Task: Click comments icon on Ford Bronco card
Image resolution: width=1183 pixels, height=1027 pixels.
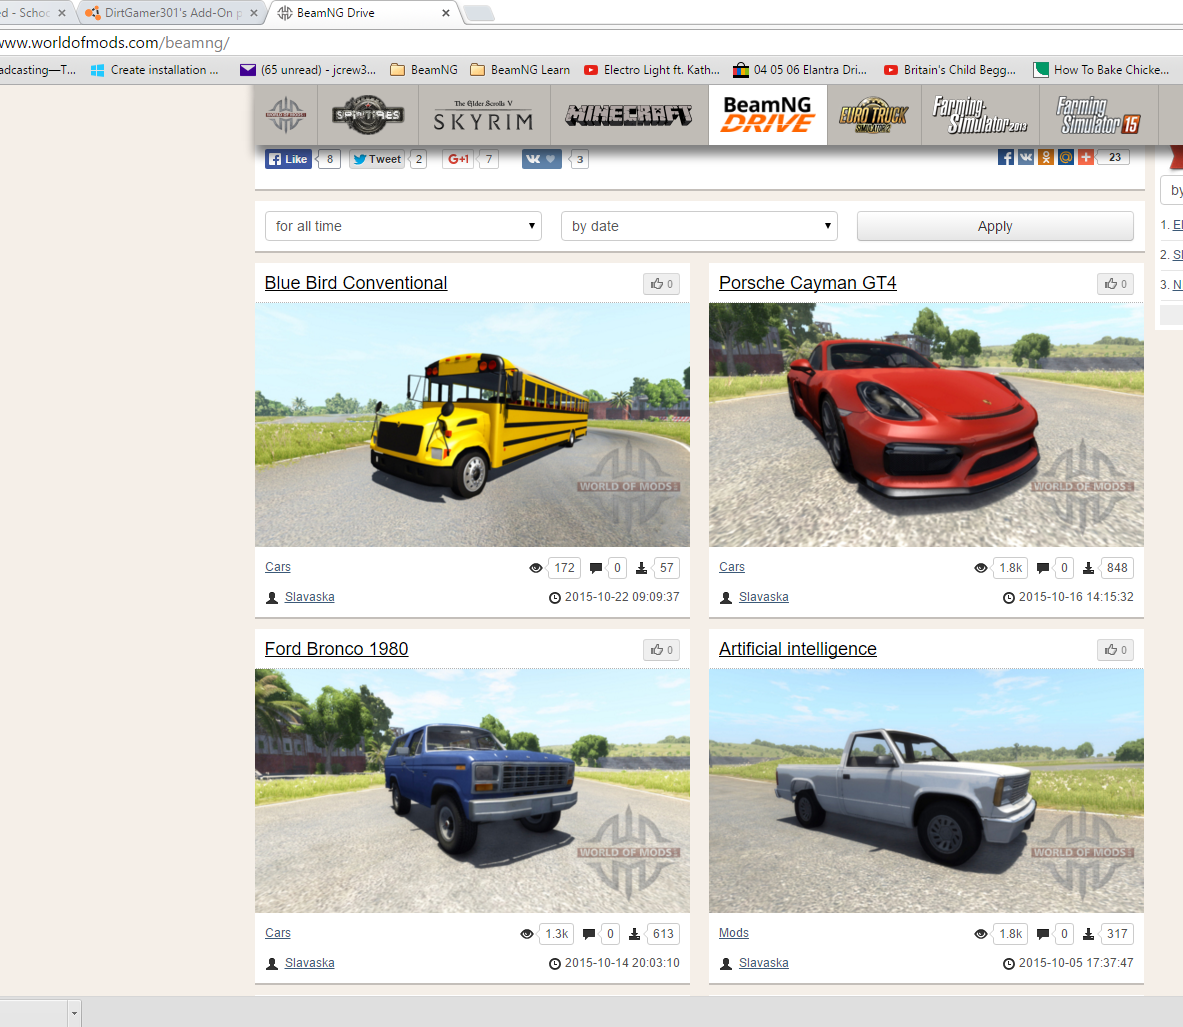Action: (x=588, y=934)
